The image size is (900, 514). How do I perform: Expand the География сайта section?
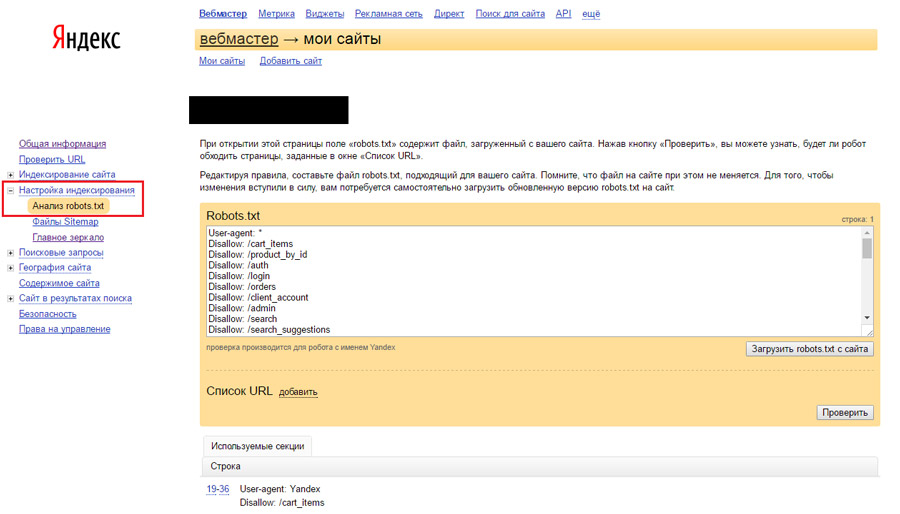click(10, 268)
